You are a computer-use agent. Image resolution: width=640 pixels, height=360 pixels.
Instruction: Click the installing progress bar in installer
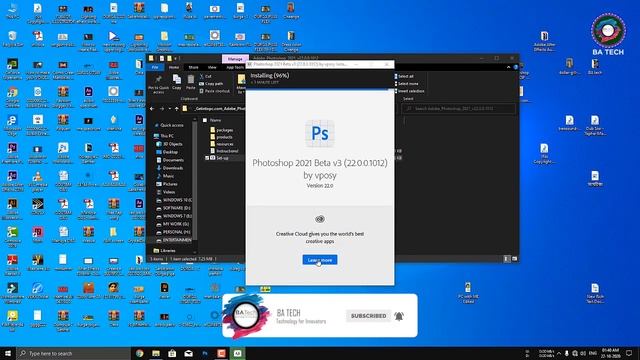[x=320, y=89]
